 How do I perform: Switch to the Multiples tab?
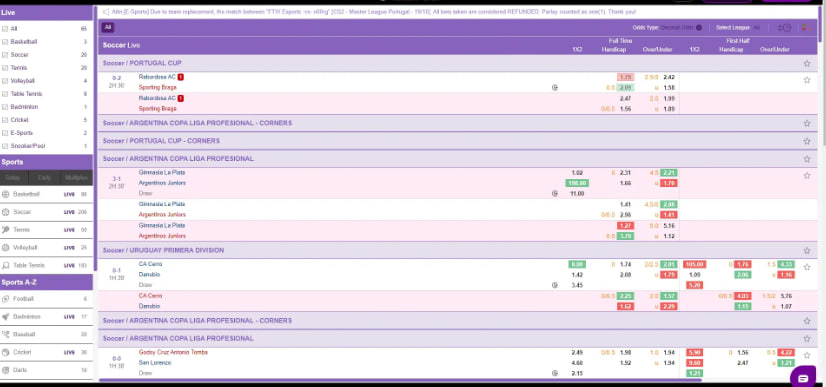pyautogui.click(x=77, y=178)
